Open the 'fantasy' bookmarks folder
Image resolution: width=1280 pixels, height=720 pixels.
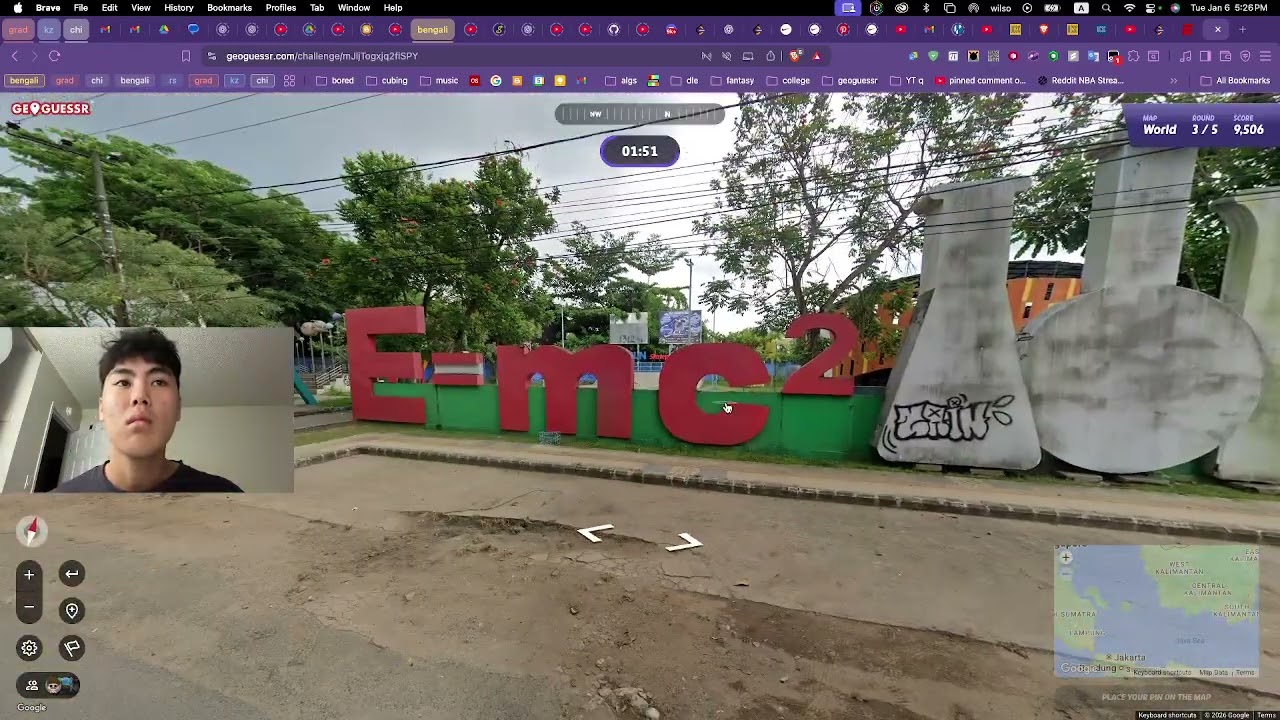tap(732, 80)
